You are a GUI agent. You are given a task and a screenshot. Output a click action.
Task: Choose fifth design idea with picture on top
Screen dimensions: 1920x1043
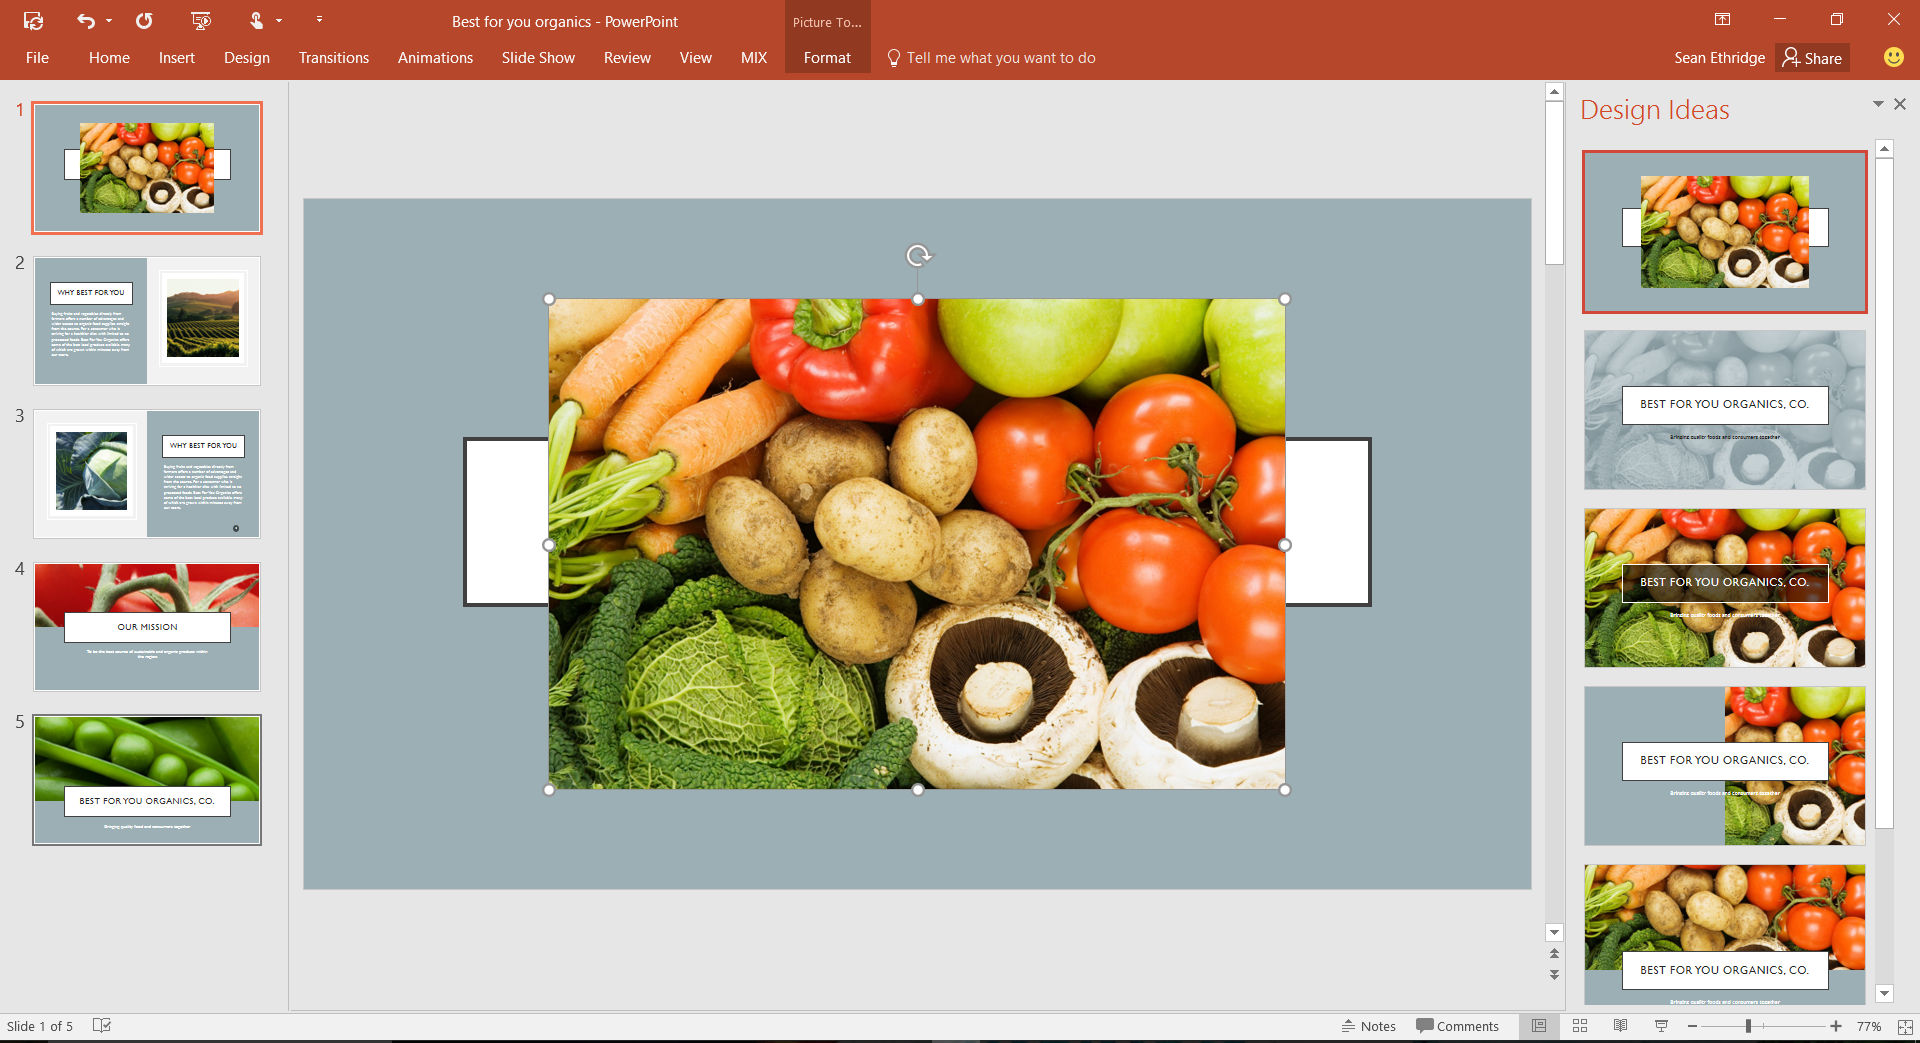click(x=1725, y=935)
